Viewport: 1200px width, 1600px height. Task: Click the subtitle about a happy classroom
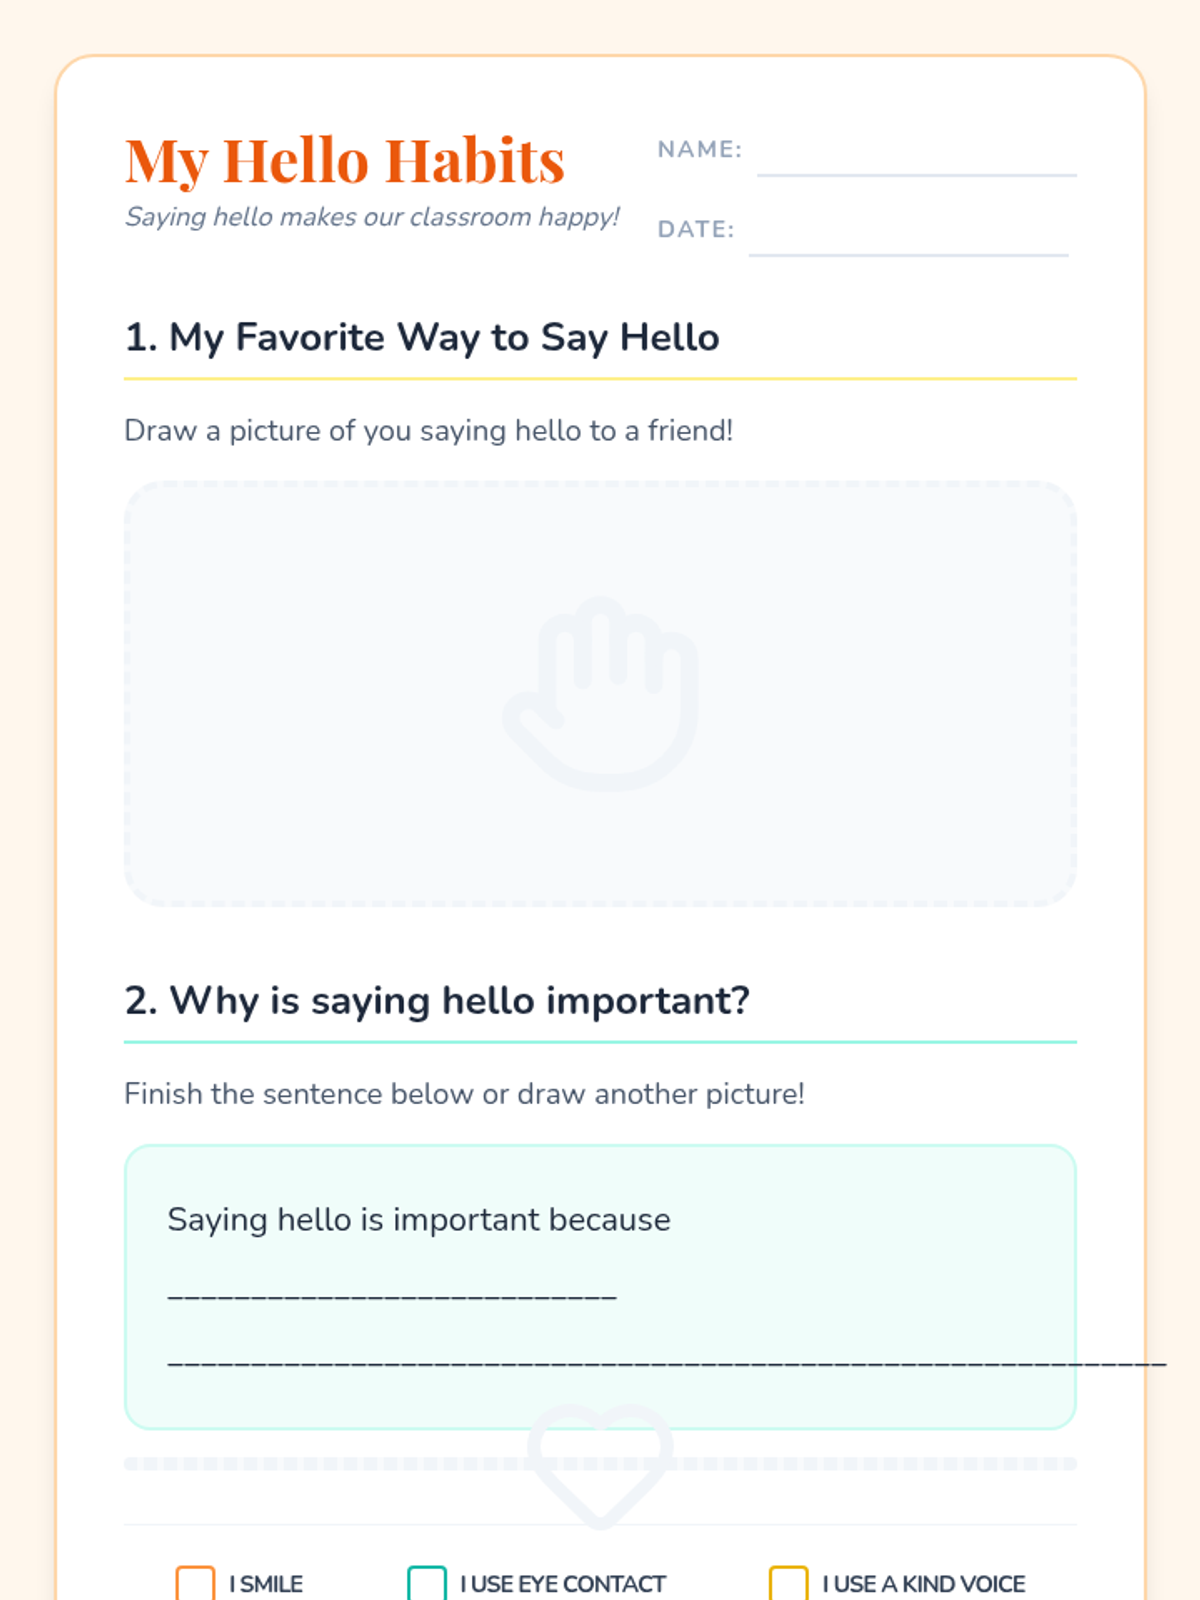pyautogui.click(x=372, y=217)
